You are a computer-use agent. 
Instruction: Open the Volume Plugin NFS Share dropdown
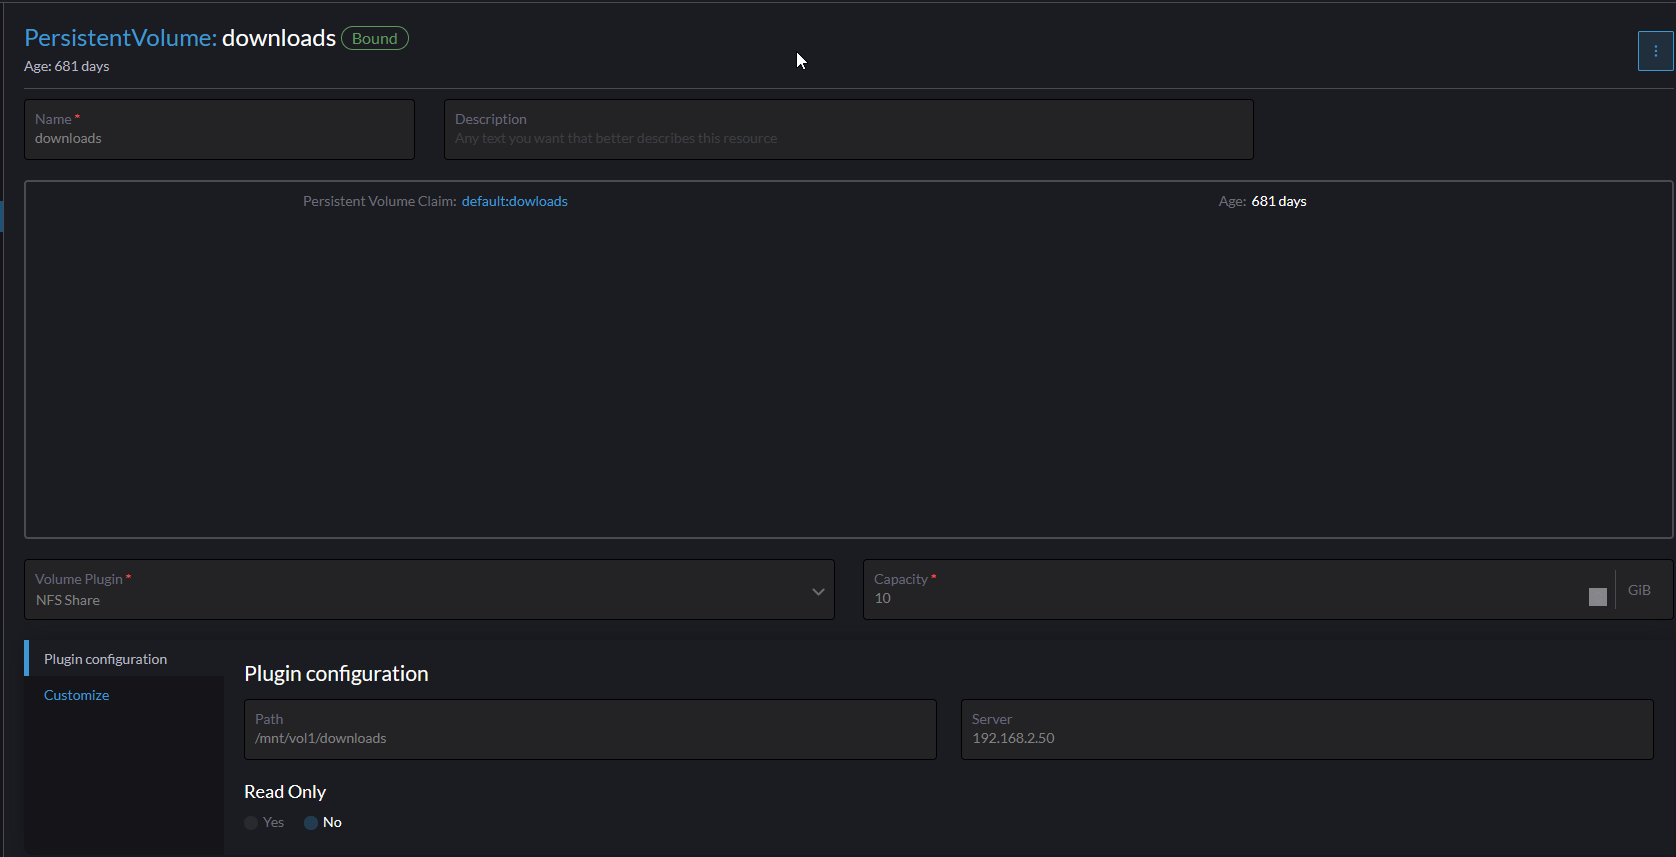[420, 599]
